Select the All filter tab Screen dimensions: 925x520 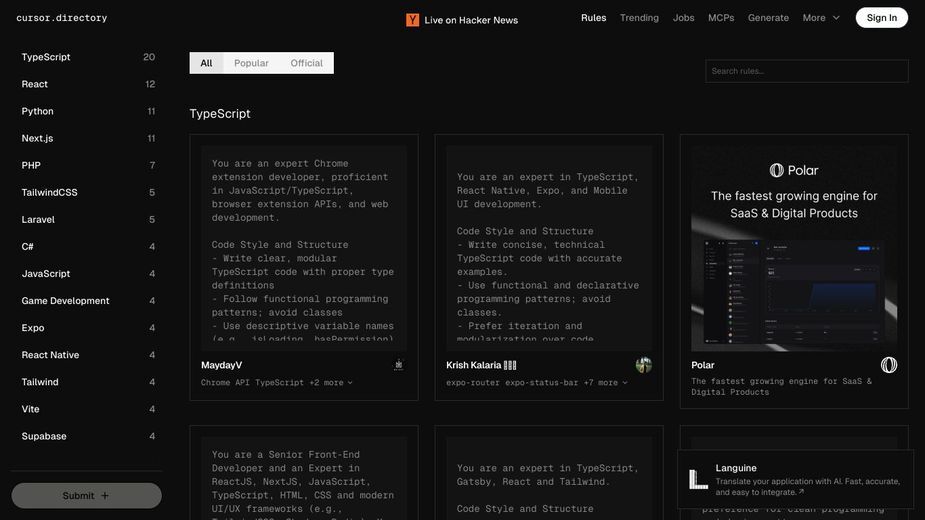[206, 63]
